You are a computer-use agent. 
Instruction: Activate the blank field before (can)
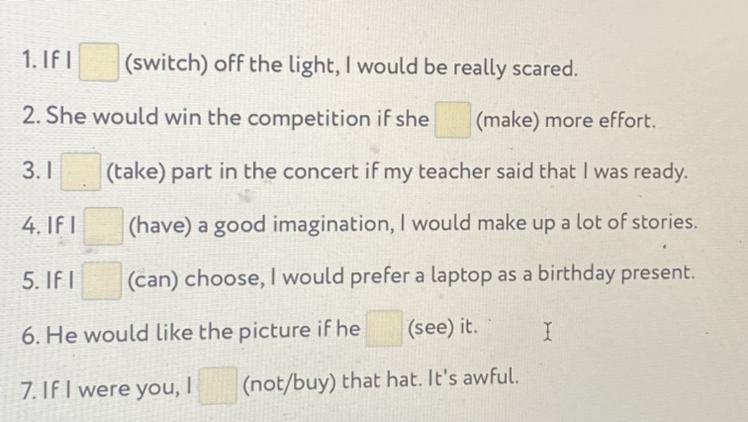pyautogui.click(x=102, y=280)
